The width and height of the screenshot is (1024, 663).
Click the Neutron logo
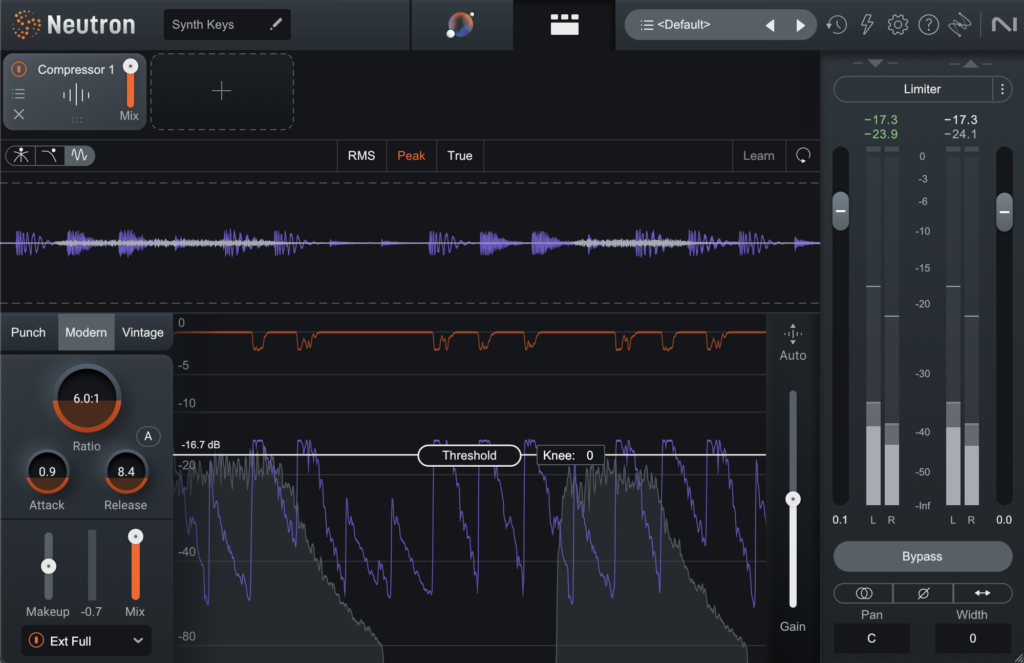(x=73, y=25)
